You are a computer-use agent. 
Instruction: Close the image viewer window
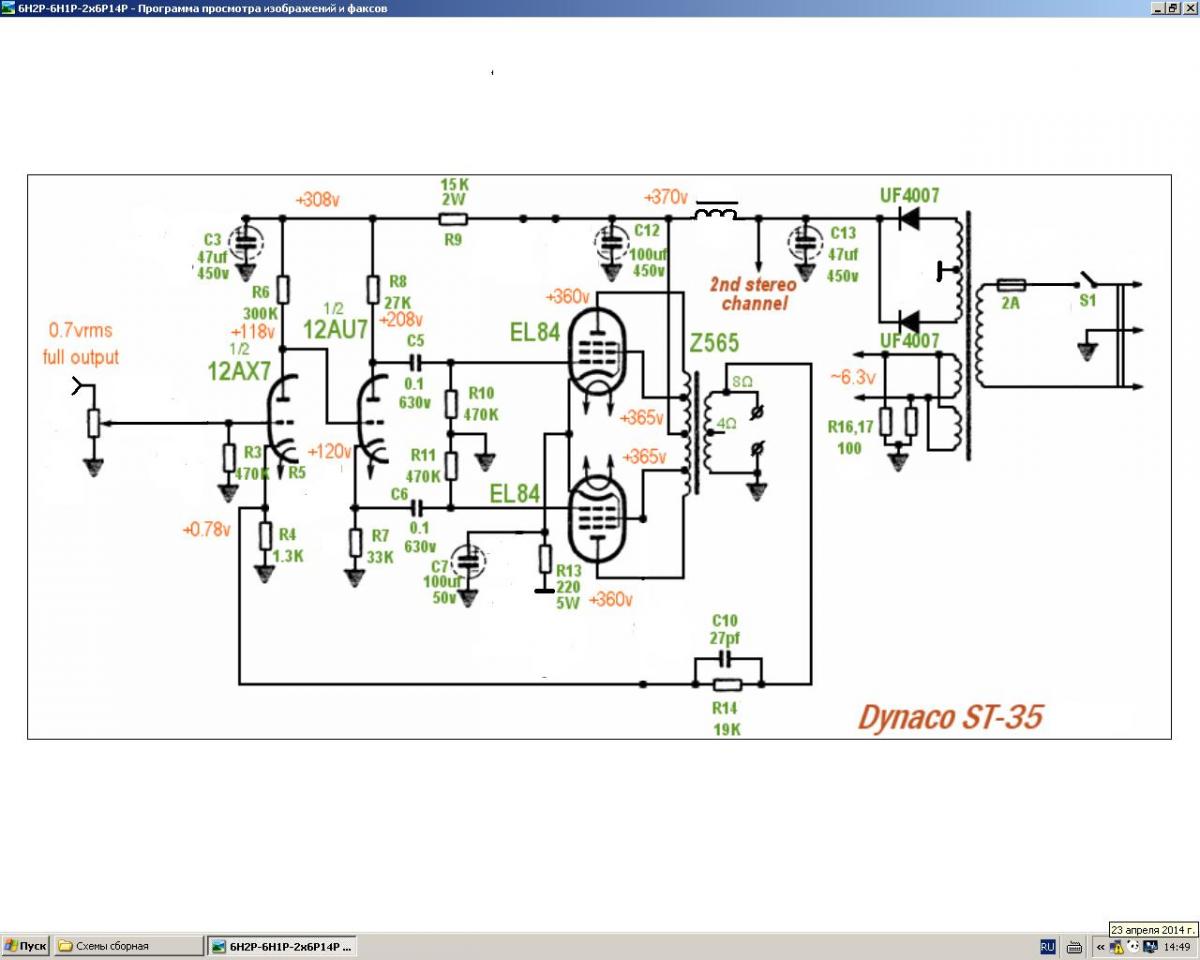1190,7
